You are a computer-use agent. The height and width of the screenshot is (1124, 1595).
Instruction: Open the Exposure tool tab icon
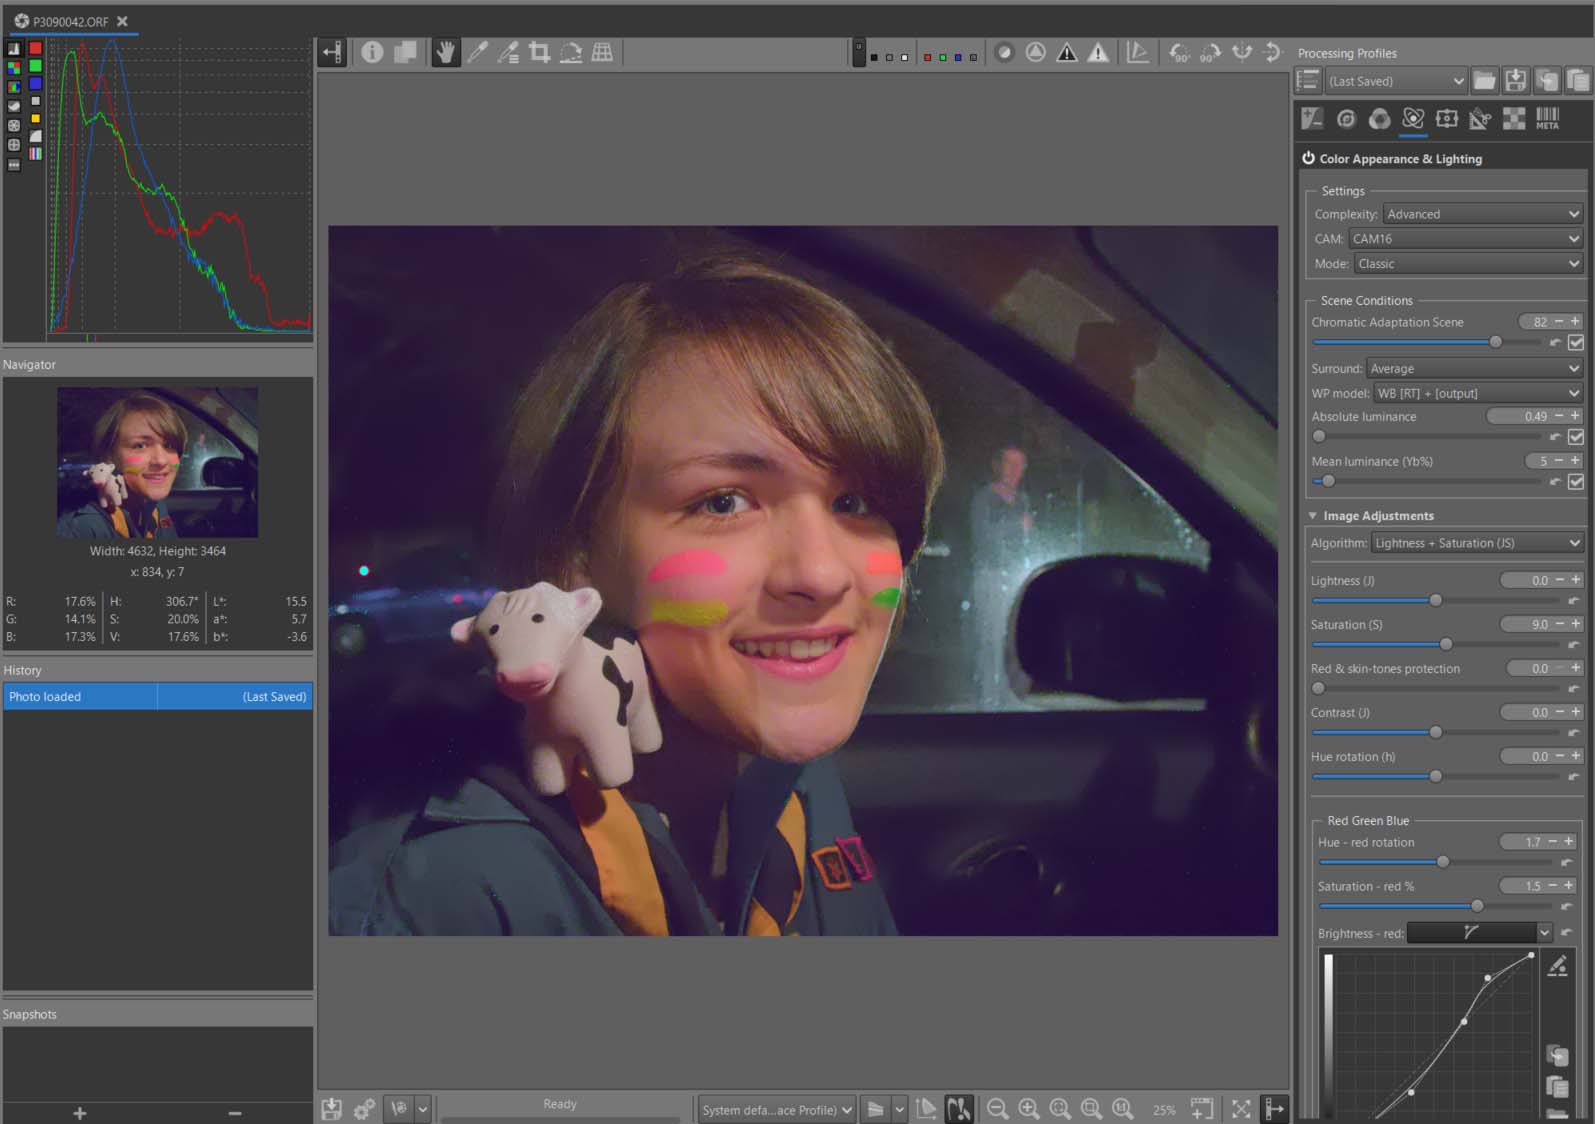(1312, 119)
